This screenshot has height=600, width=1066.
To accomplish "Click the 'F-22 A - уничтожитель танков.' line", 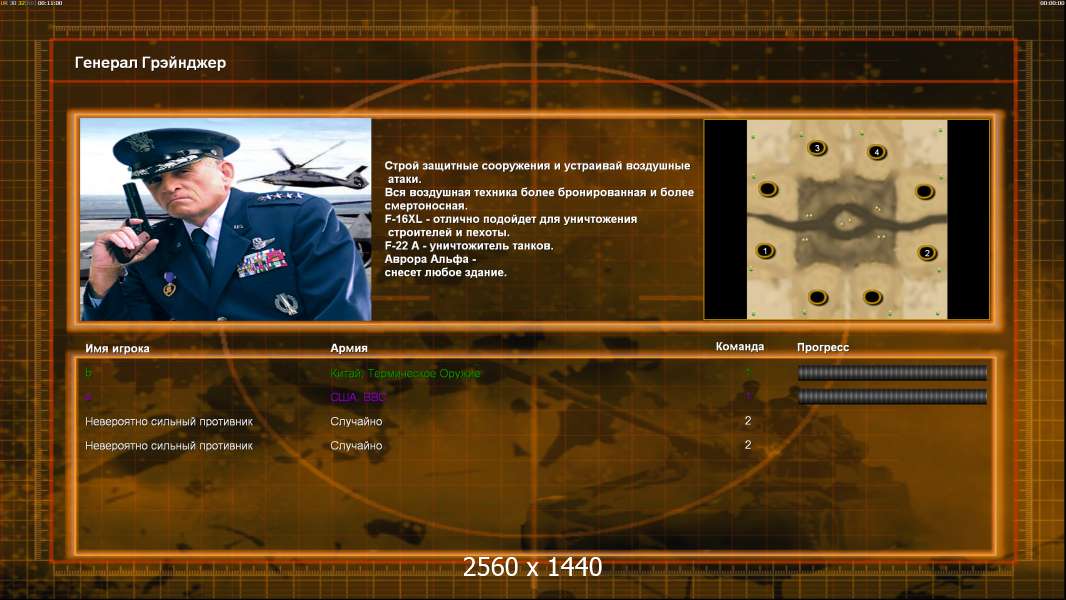I will [x=469, y=246].
